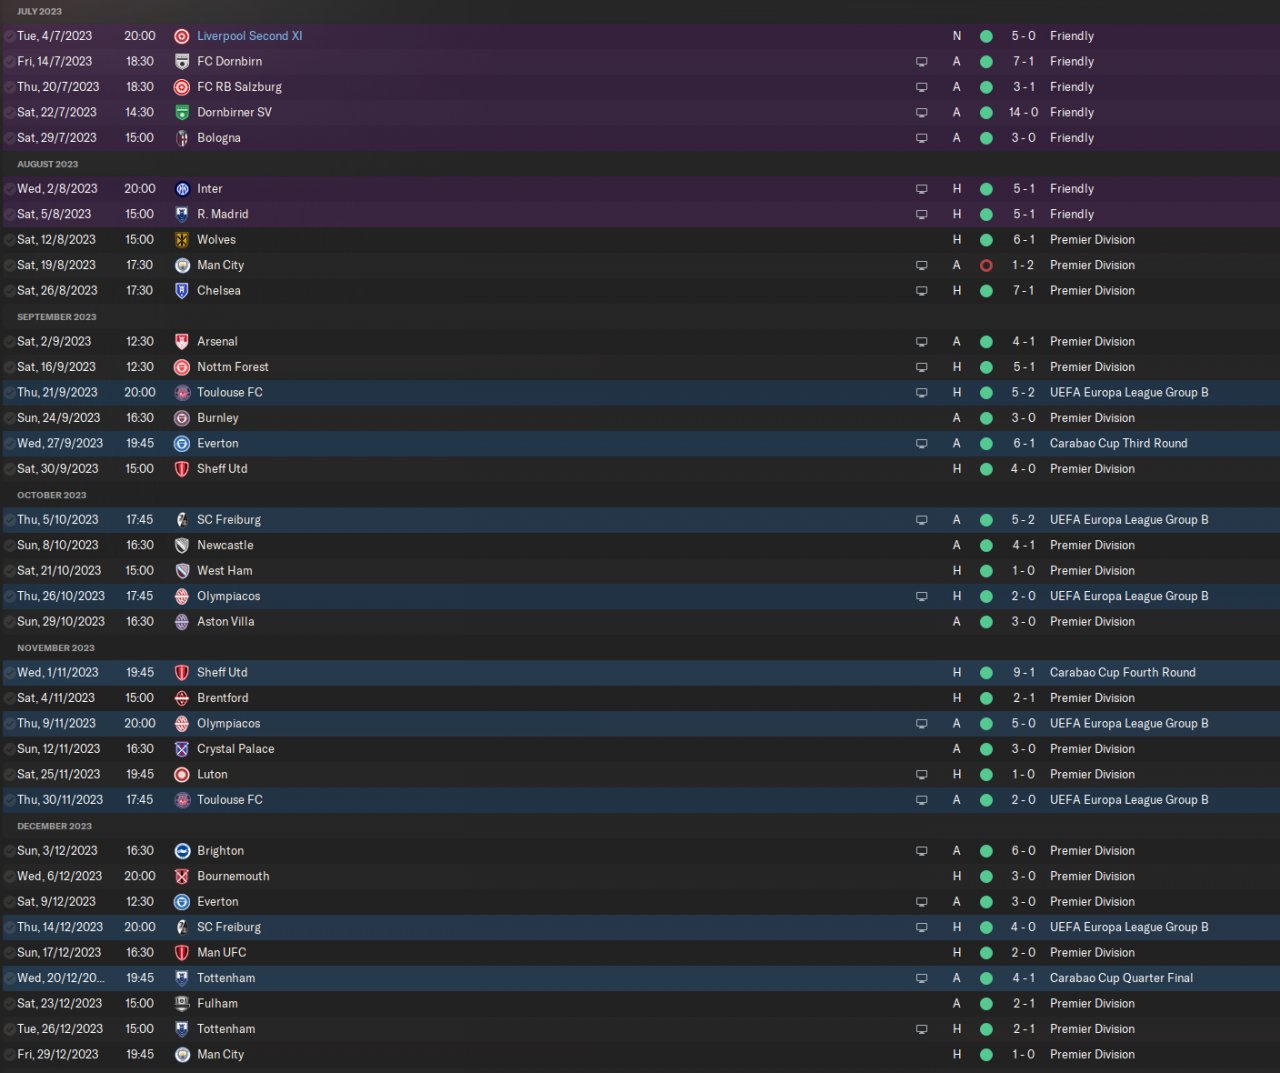Click the Brighton club badge icon
The image size is (1280, 1073).
click(182, 851)
